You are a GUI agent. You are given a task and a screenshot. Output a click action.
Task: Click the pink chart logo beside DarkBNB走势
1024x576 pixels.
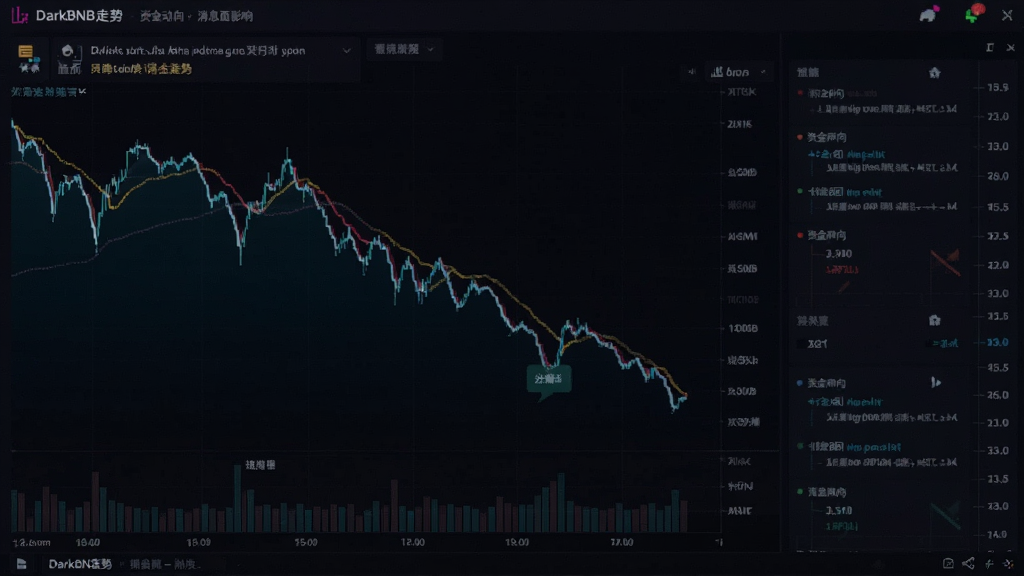pyautogui.click(x=20, y=15)
